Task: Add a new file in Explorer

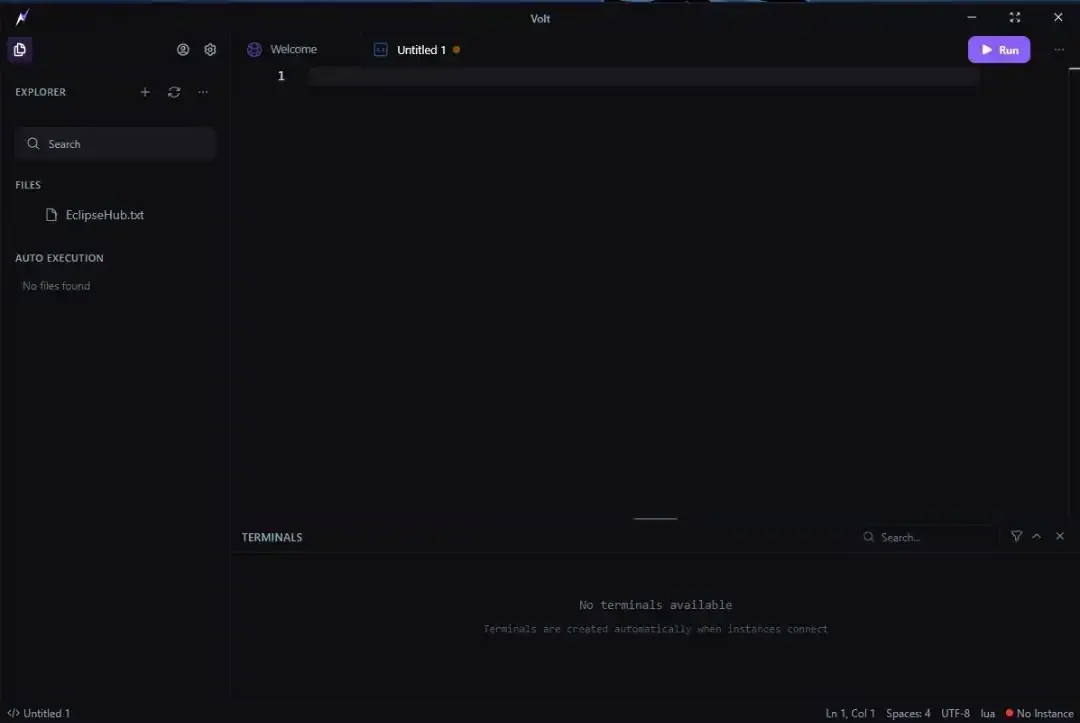Action: [x=145, y=92]
